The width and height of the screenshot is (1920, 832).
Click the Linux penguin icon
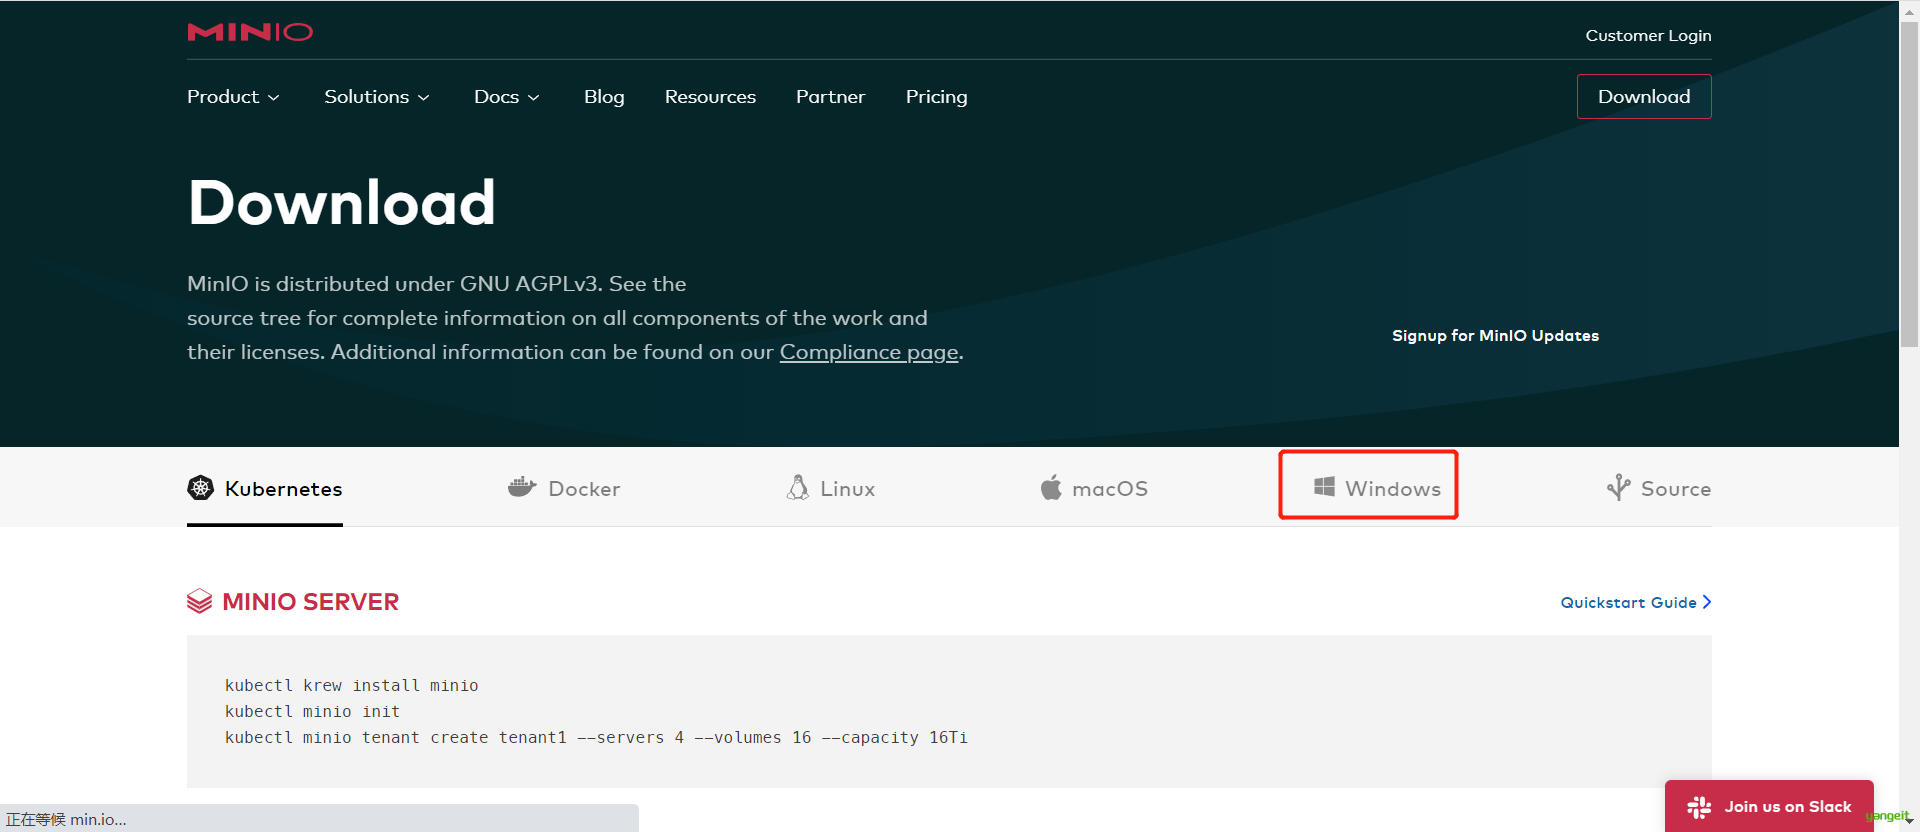(x=798, y=487)
